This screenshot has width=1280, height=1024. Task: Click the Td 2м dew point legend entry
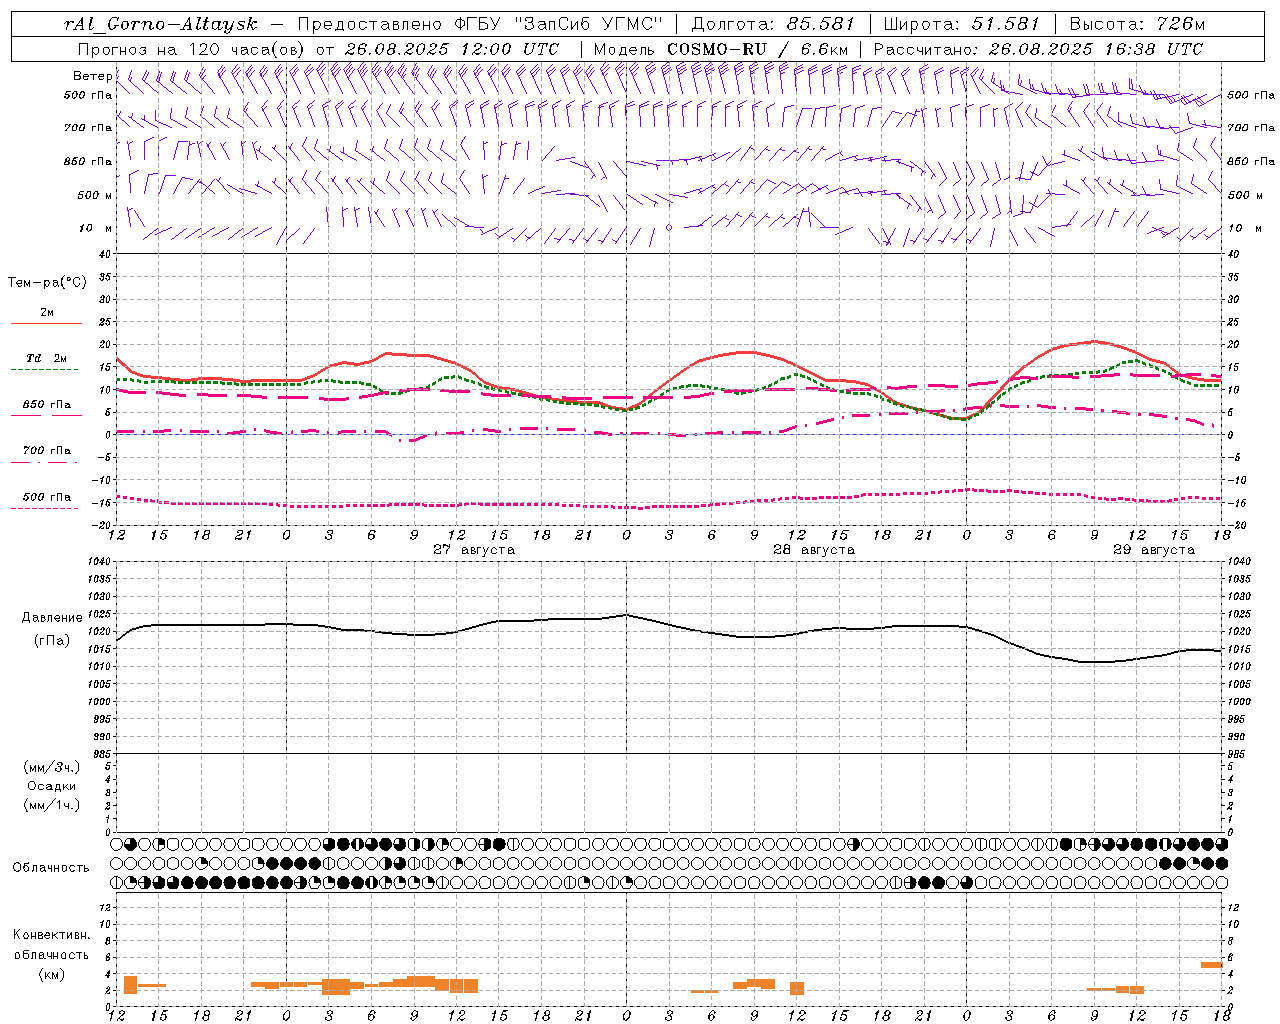(x=47, y=358)
